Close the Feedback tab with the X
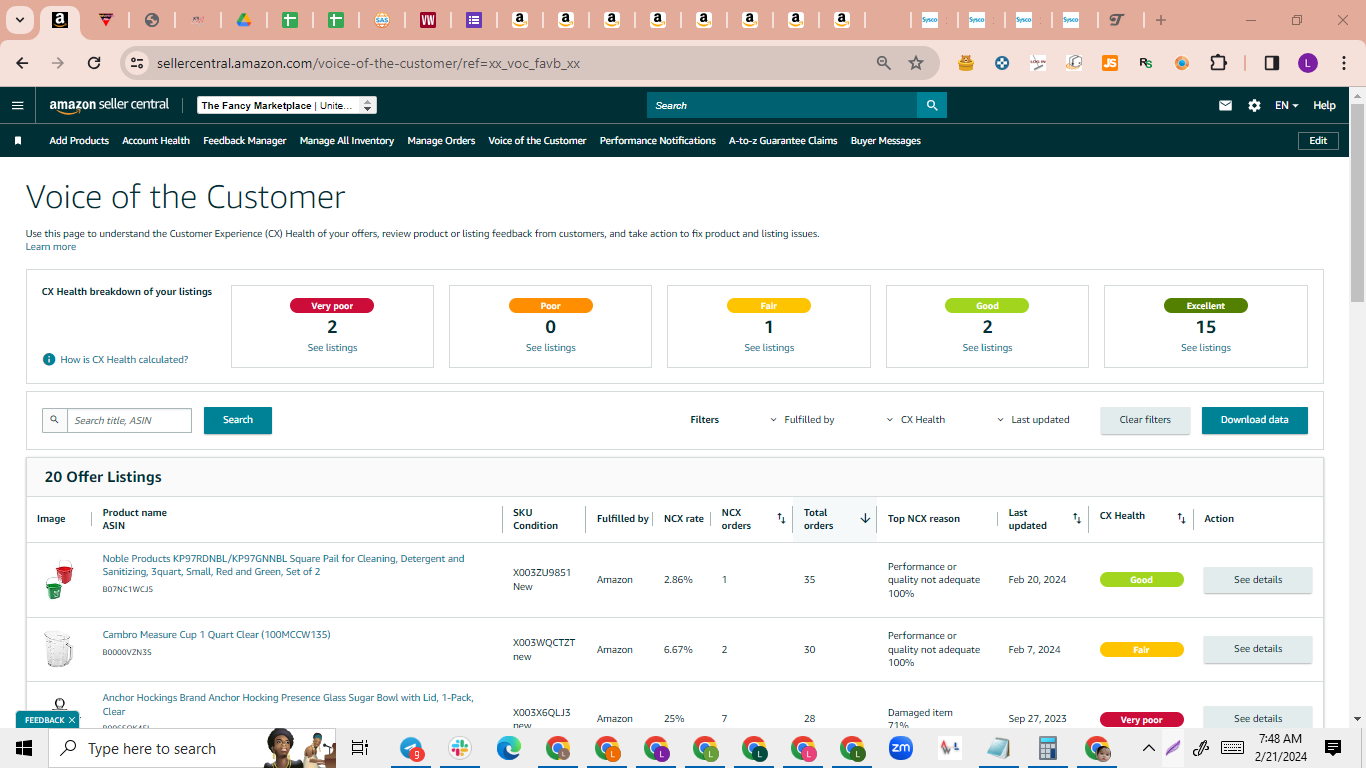 (x=73, y=720)
